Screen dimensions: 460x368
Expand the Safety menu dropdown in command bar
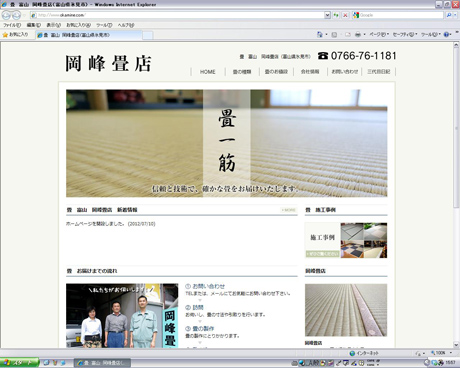click(x=405, y=34)
